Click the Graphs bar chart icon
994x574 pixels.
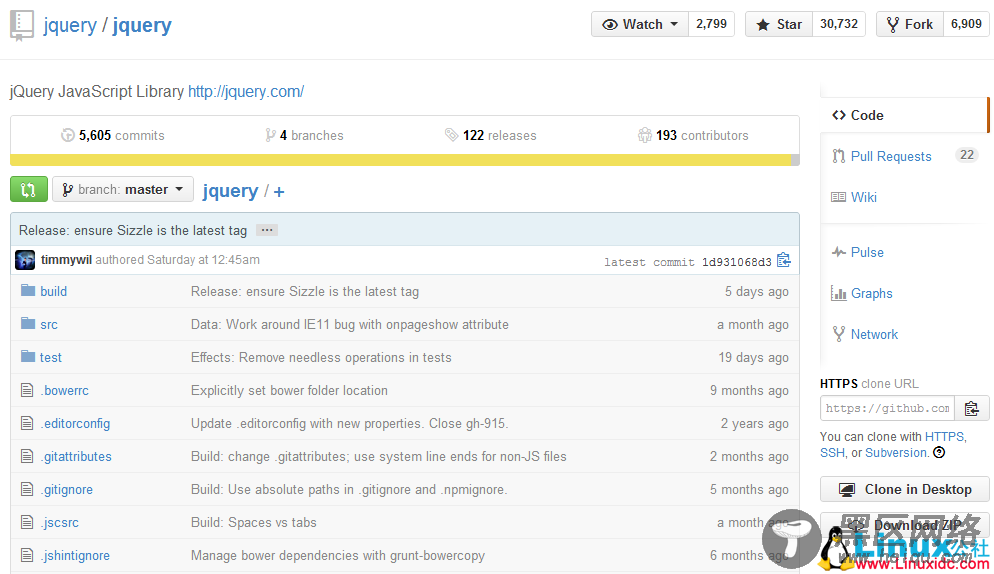(x=839, y=293)
